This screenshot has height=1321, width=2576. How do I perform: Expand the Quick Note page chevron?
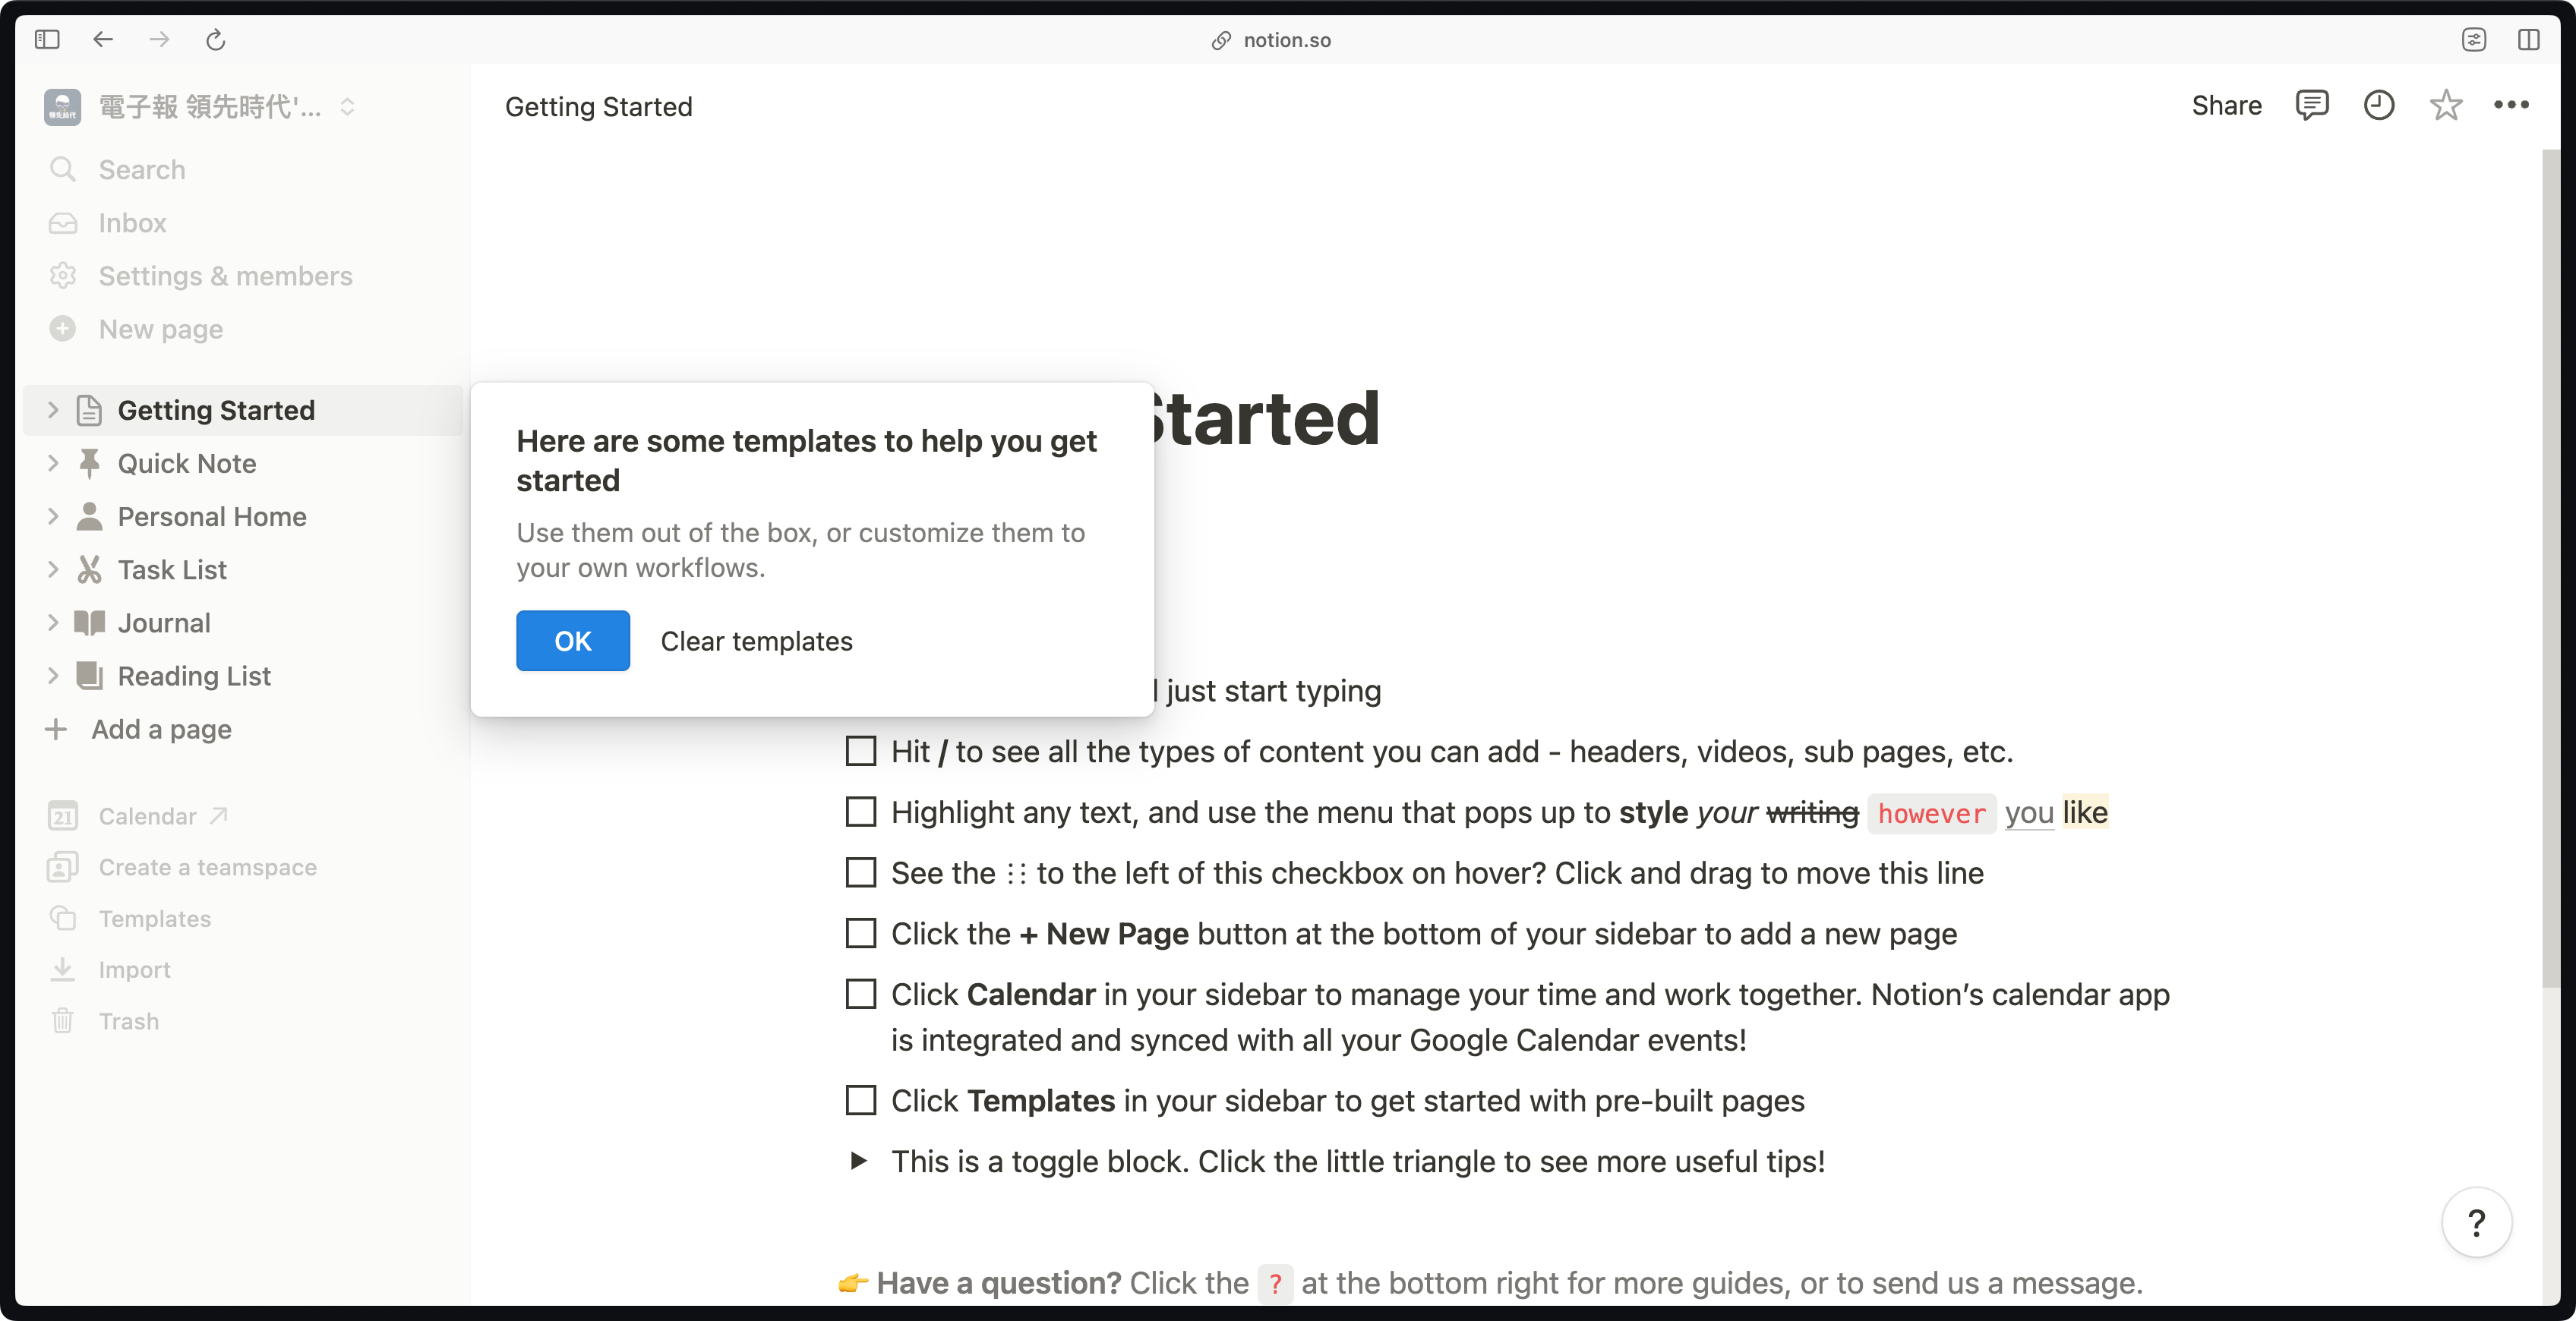53,463
